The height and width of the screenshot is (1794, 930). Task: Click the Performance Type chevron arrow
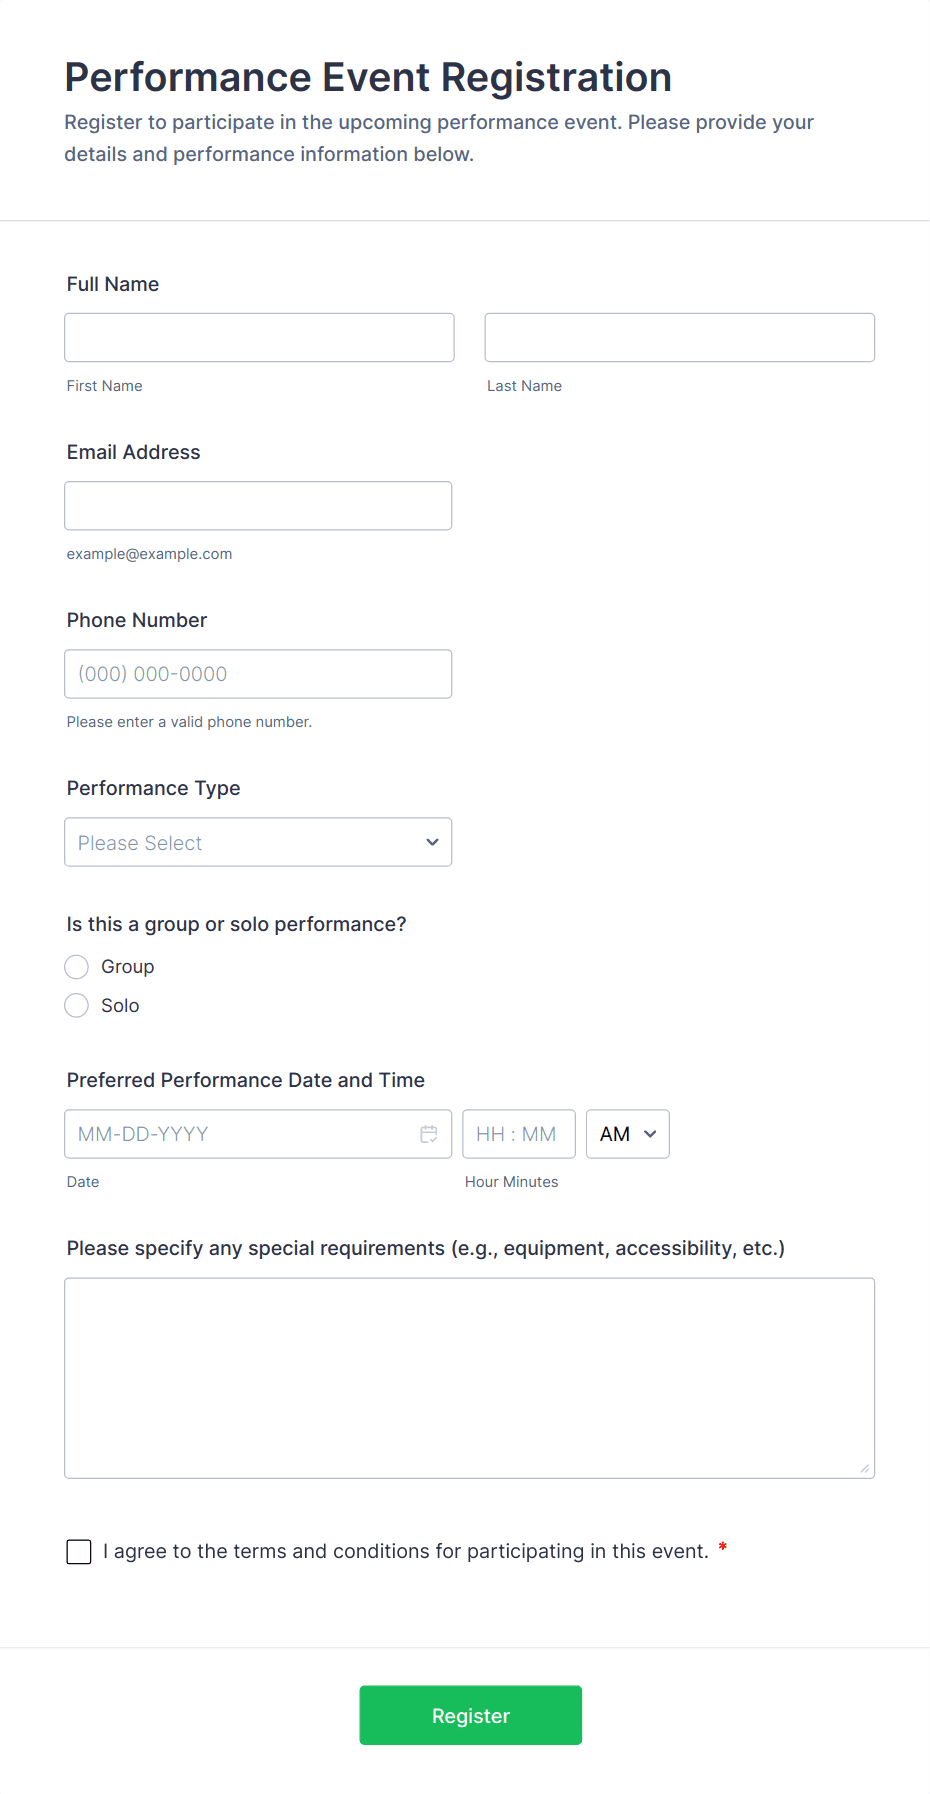(432, 843)
